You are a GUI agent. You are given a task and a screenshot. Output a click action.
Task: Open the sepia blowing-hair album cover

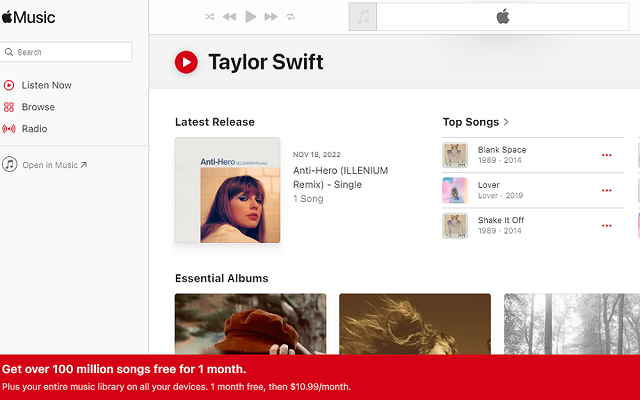tap(415, 324)
